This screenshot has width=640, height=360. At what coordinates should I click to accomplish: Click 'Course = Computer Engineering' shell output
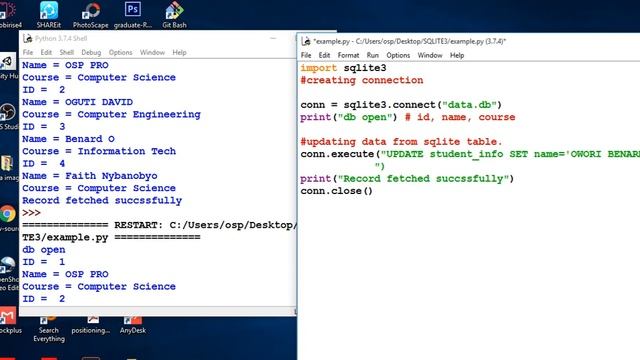pyautogui.click(x=111, y=114)
